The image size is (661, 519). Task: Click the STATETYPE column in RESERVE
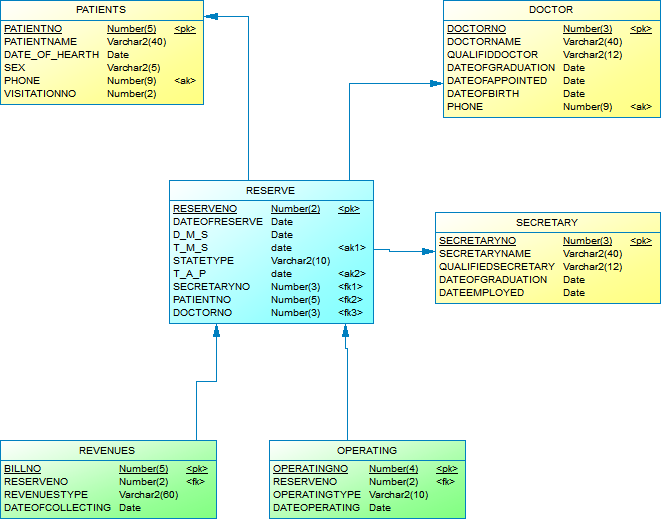coord(203,261)
